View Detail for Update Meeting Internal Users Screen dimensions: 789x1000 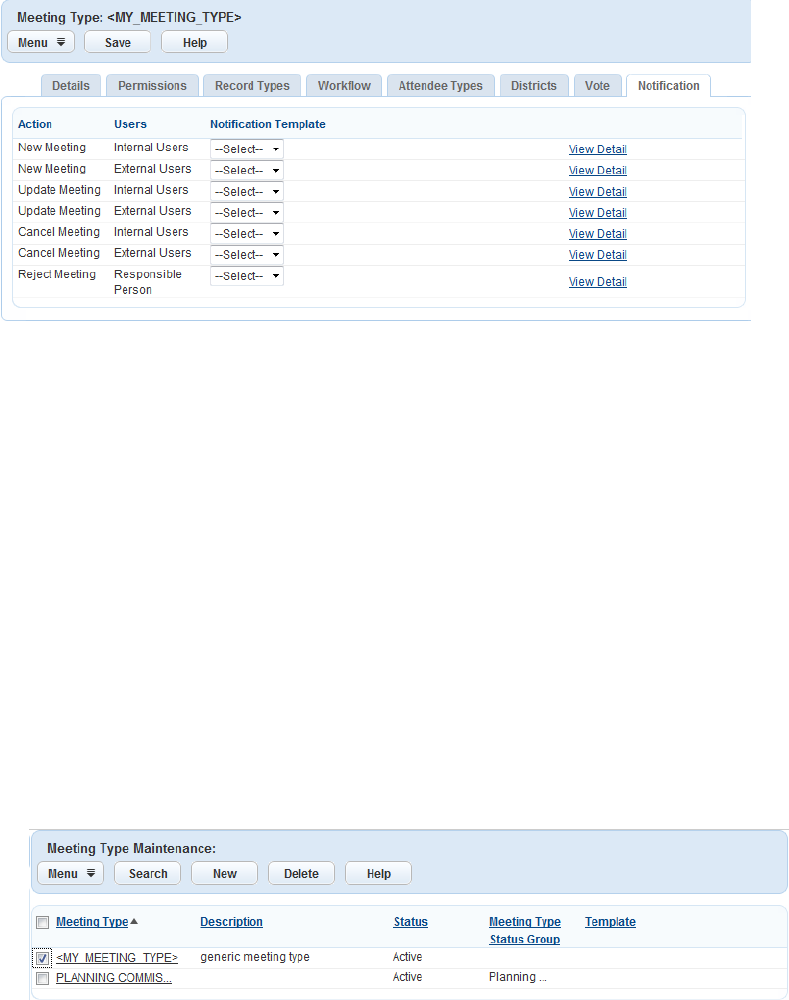pyautogui.click(x=598, y=191)
